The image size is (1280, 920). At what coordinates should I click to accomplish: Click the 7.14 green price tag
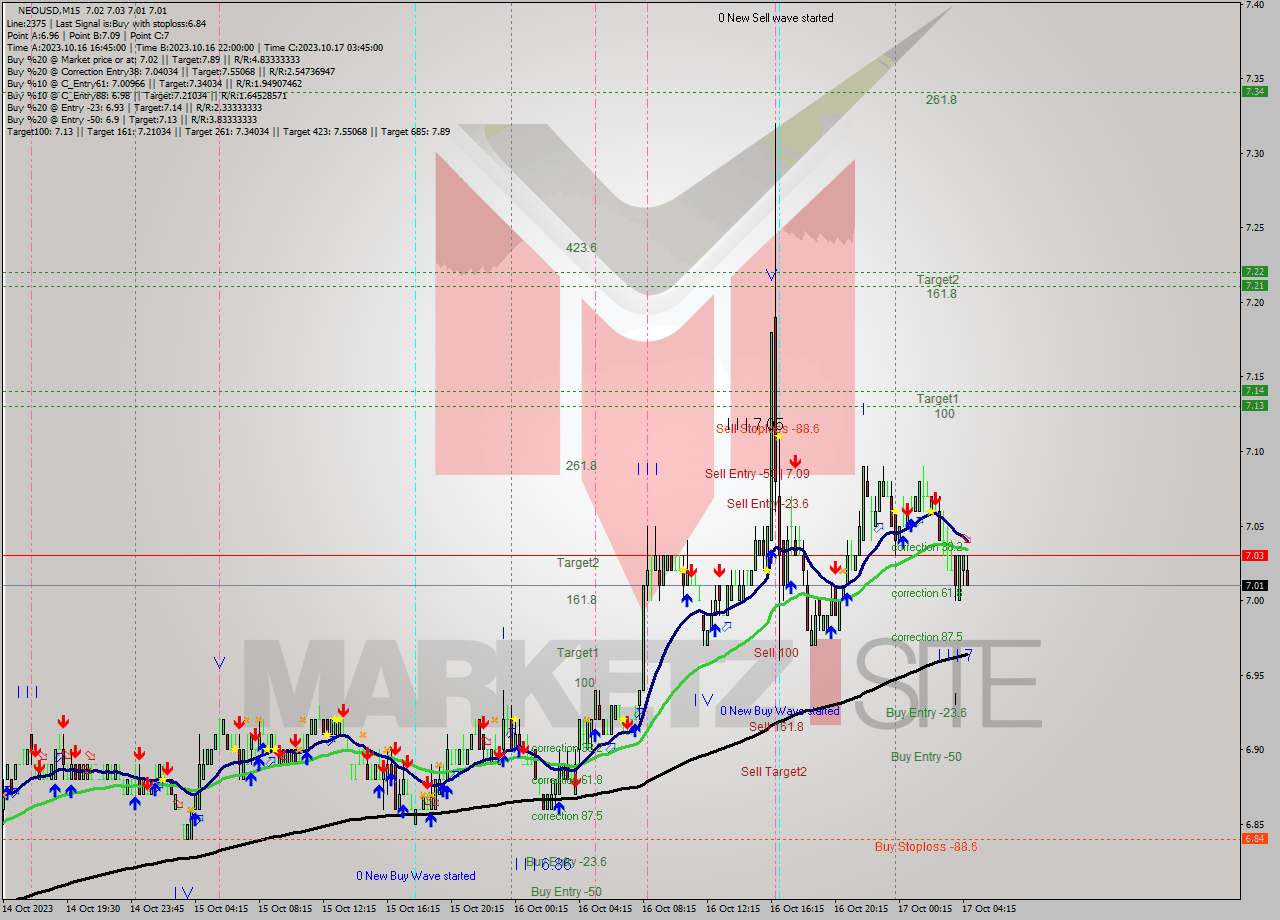[1254, 390]
